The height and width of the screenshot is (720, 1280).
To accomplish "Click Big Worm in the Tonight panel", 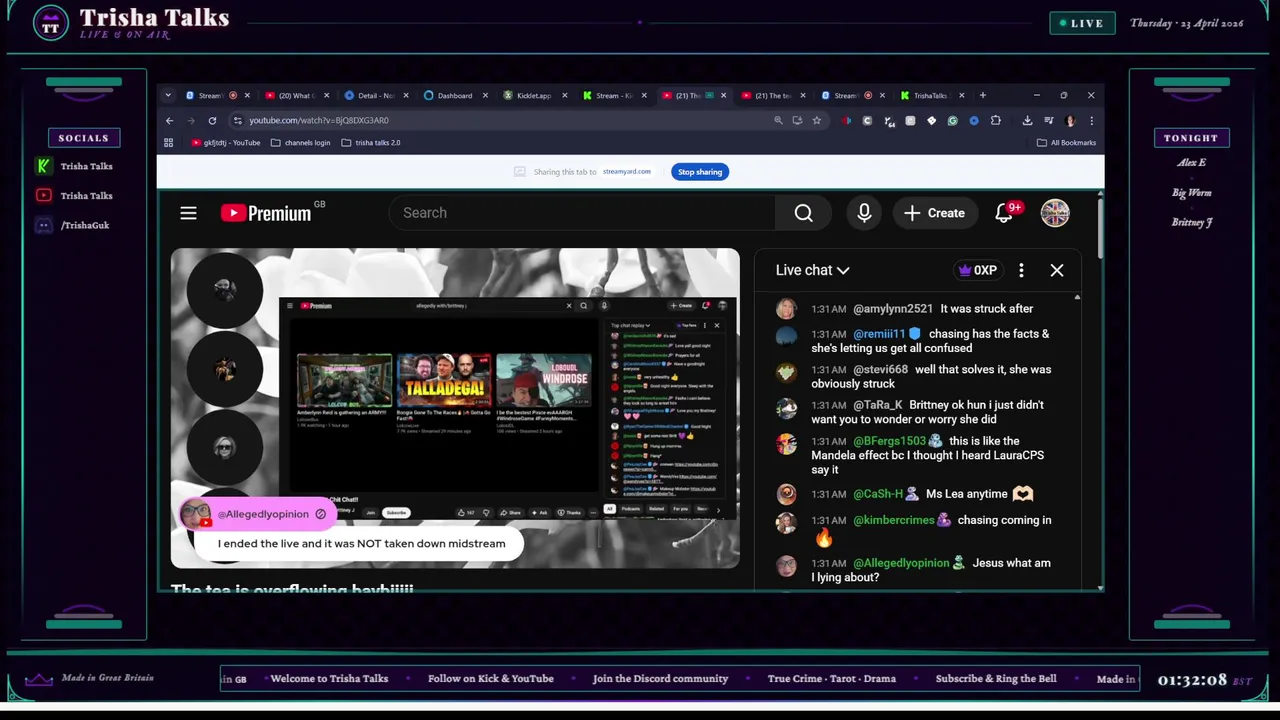I will [x=1191, y=192].
